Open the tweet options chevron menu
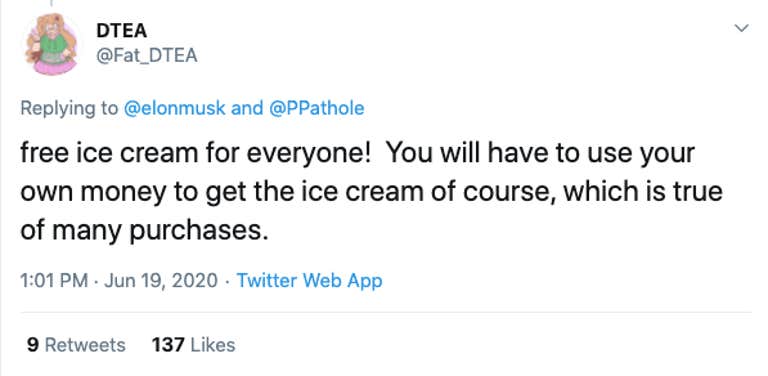The height and width of the screenshot is (376, 768). 742,28
